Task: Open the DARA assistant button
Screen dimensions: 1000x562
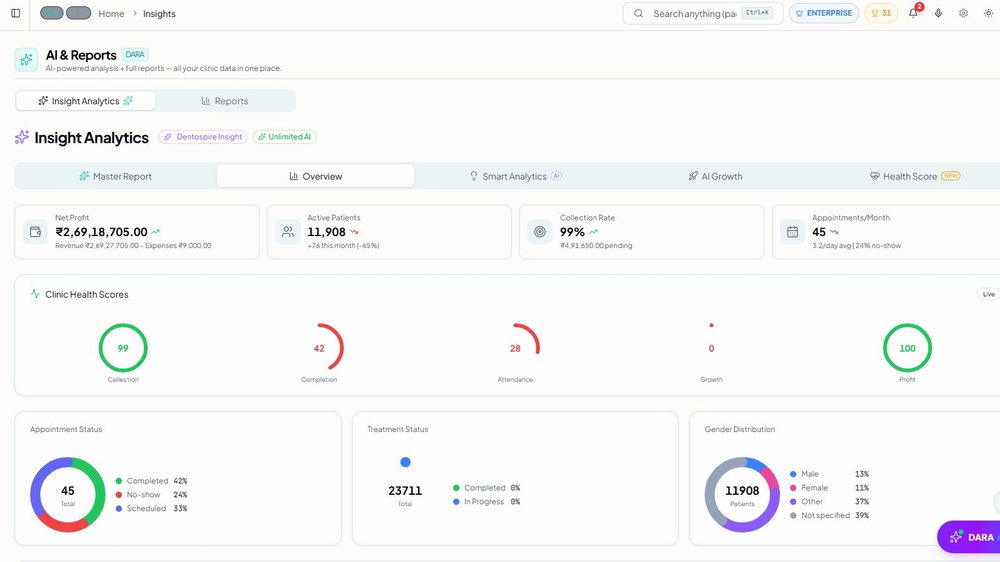Action: (x=969, y=537)
